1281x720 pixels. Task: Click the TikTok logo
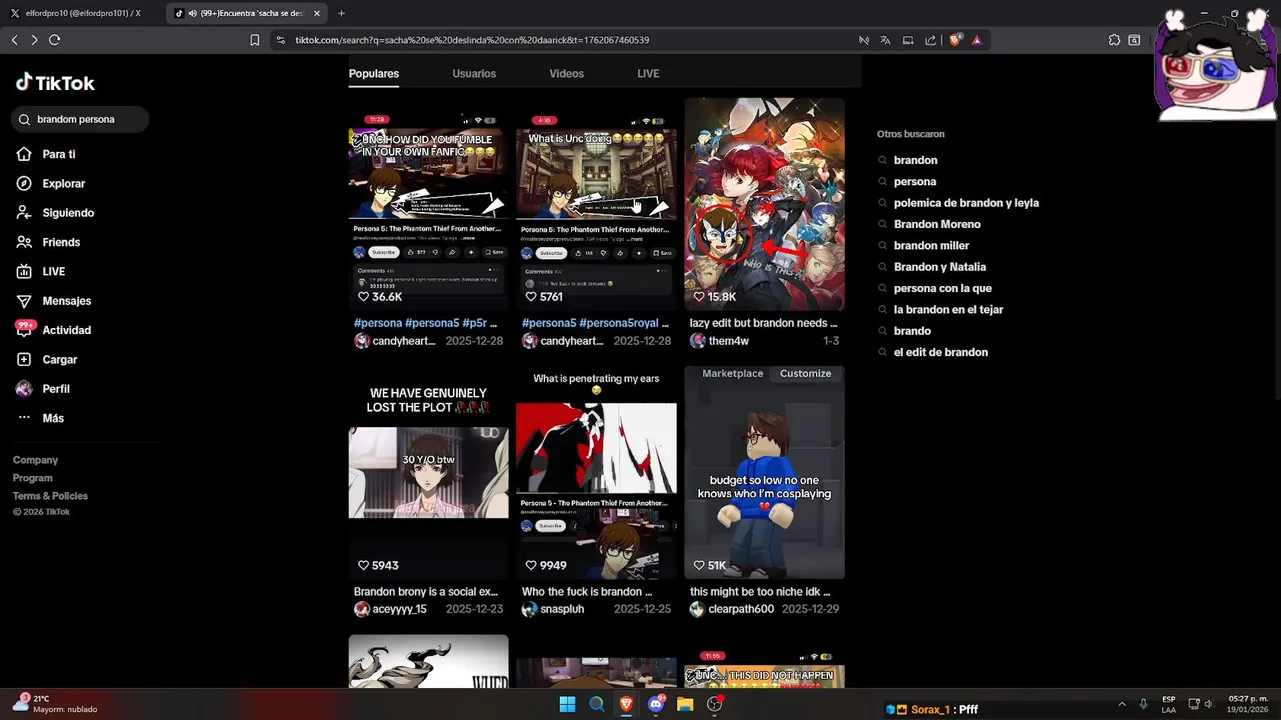pyautogui.click(x=55, y=83)
